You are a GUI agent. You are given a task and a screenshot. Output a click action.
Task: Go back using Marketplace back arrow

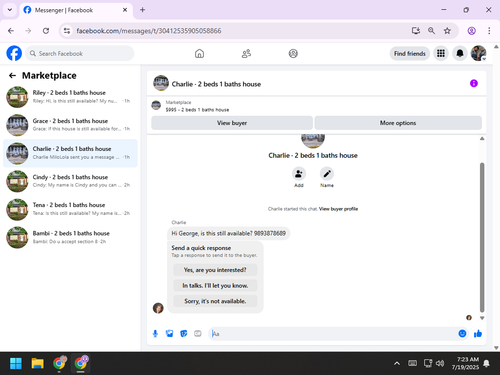12,76
